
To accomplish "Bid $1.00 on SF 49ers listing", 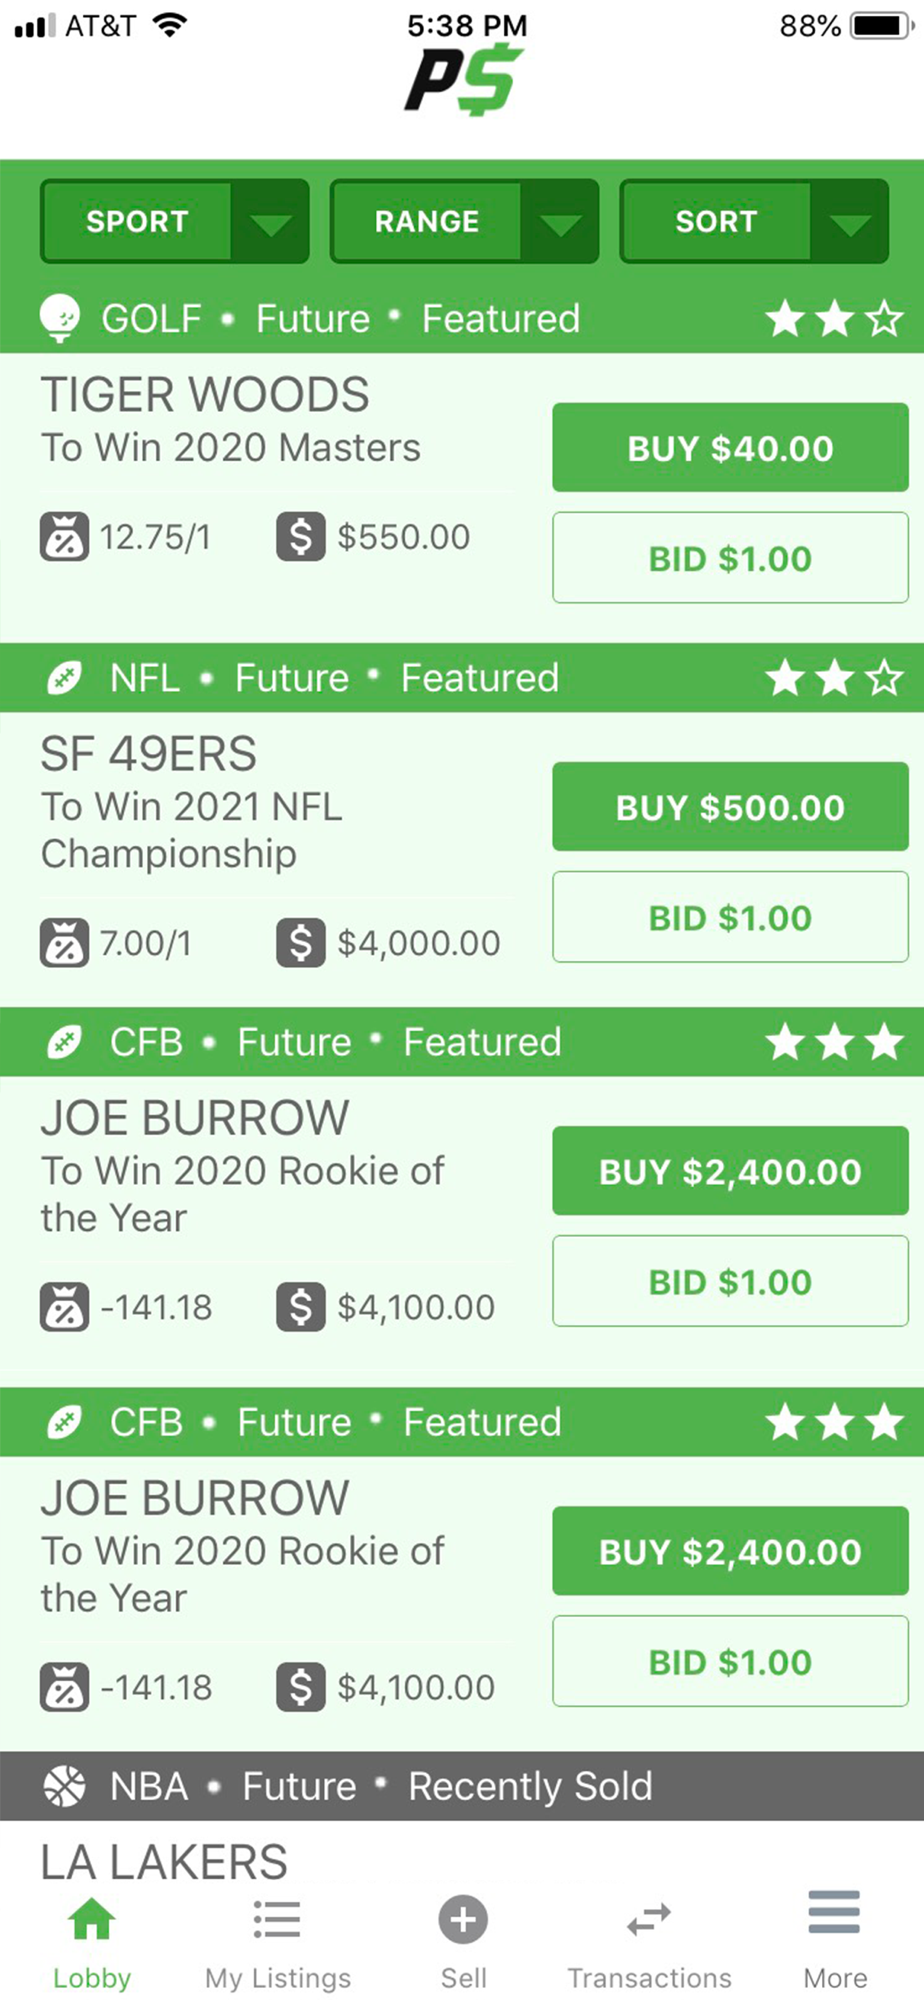I will tap(730, 918).
